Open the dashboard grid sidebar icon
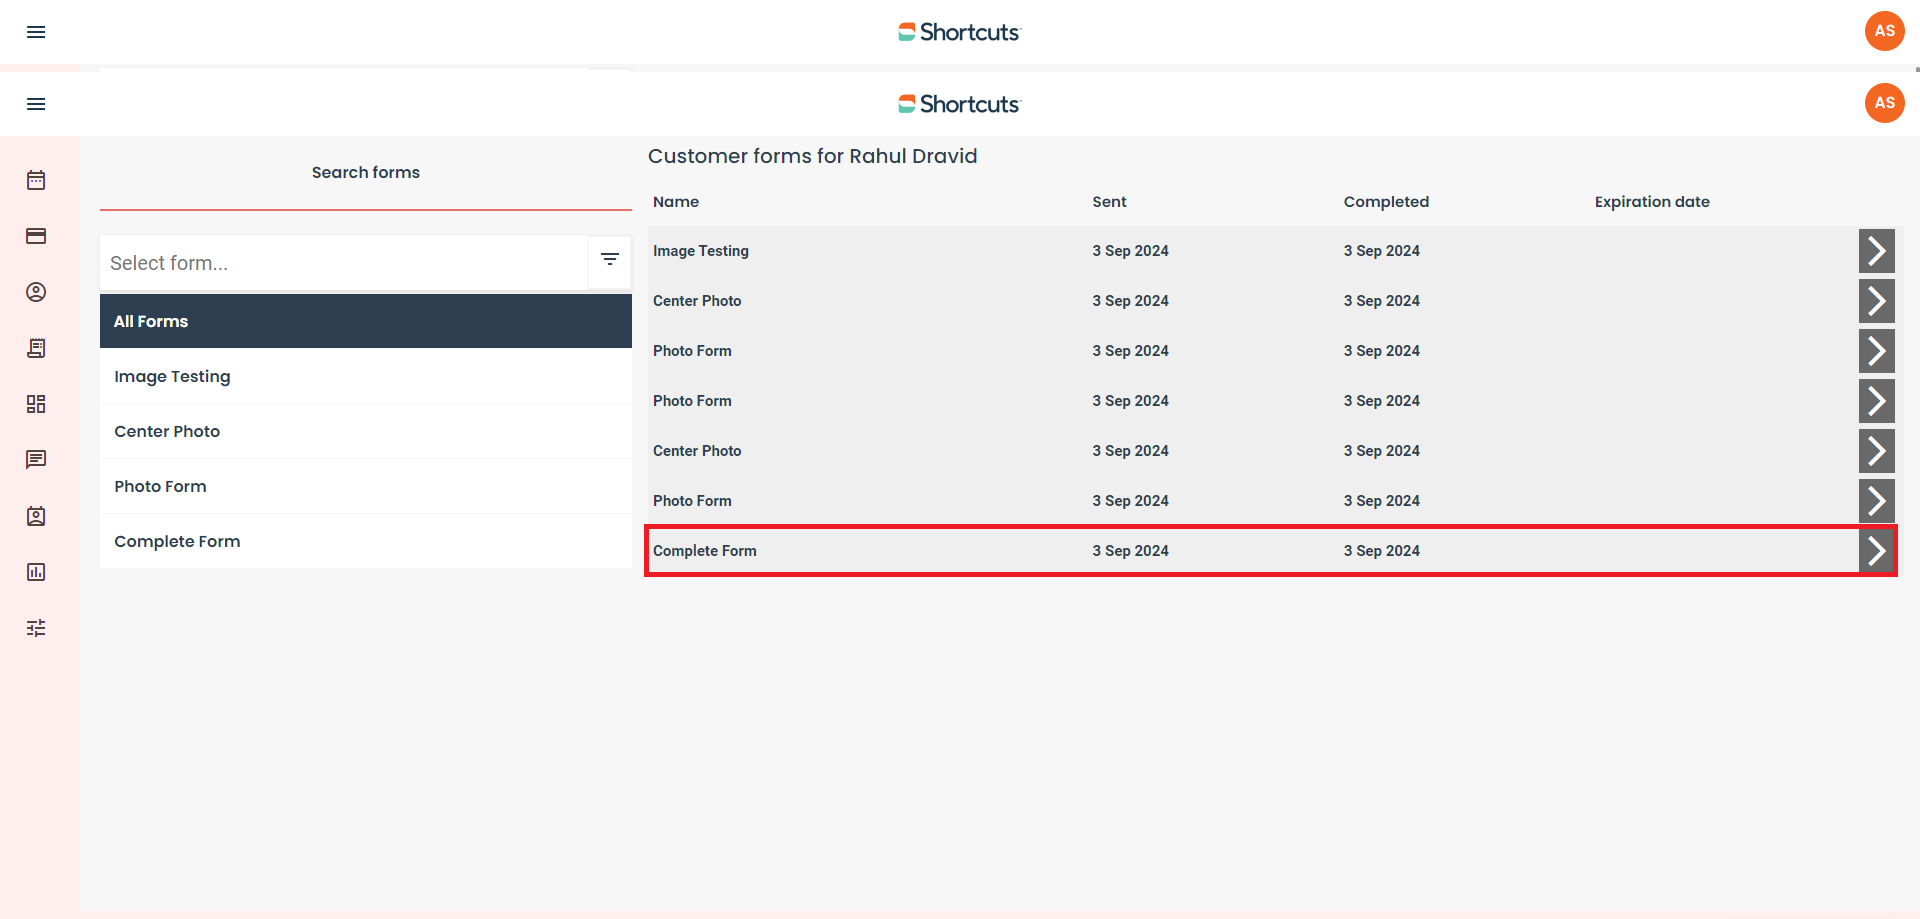 pyautogui.click(x=36, y=404)
